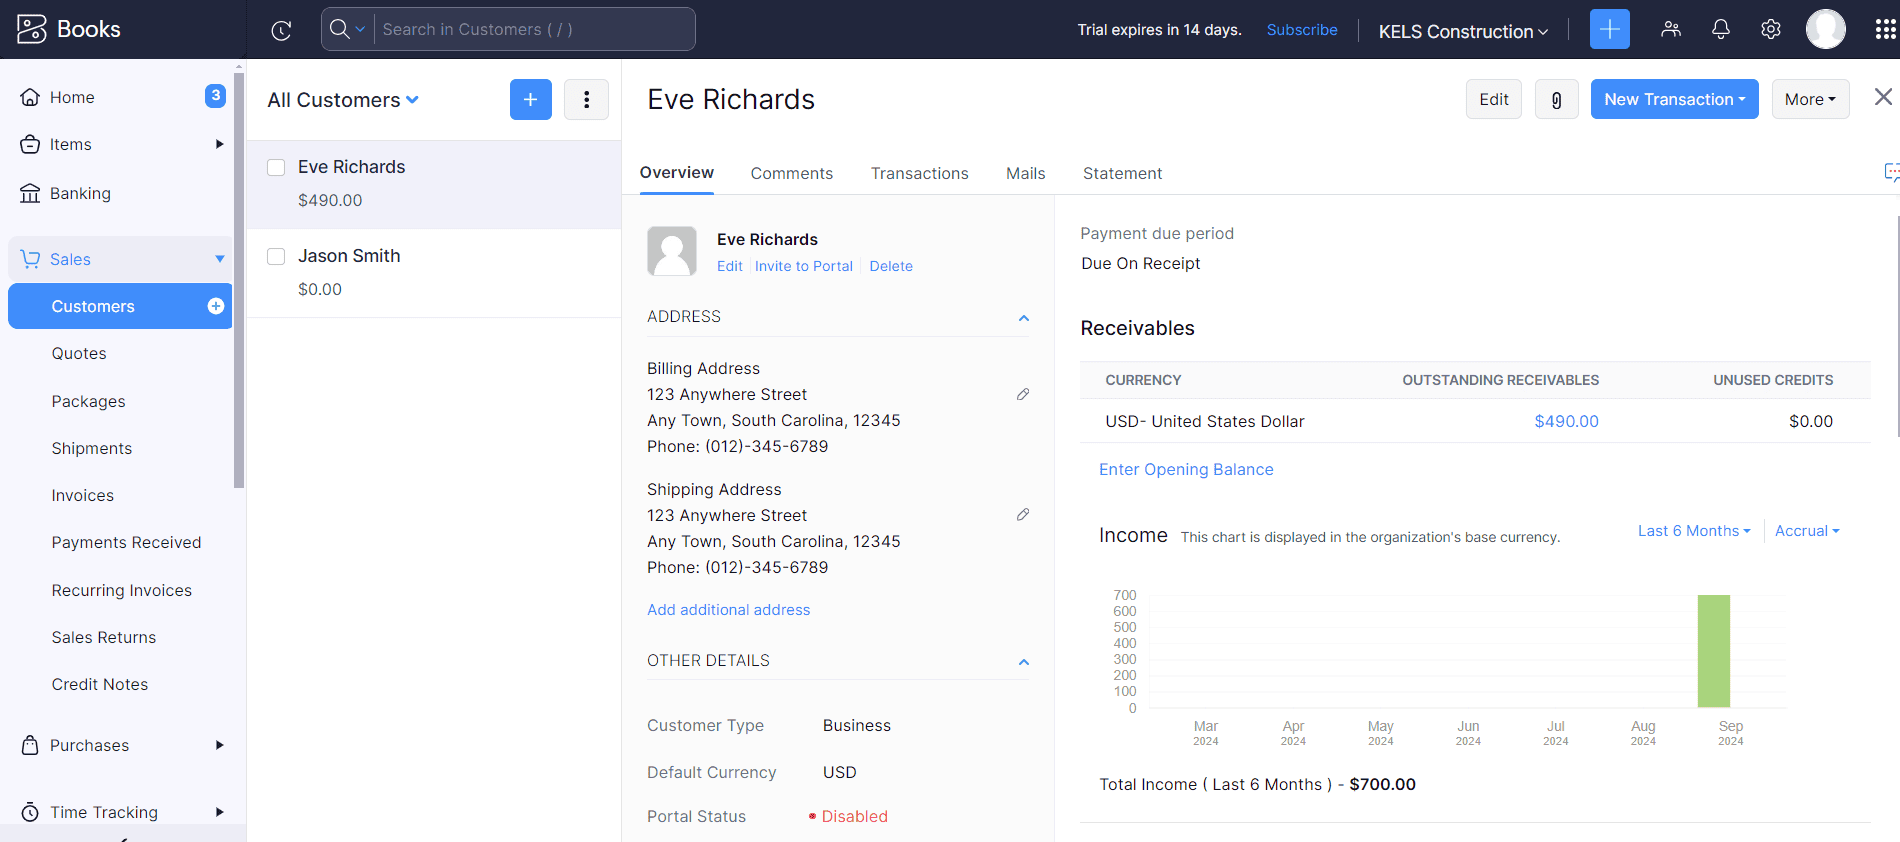Expand Time Tracking submenu arrow

pyautogui.click(x=219, y=812)
